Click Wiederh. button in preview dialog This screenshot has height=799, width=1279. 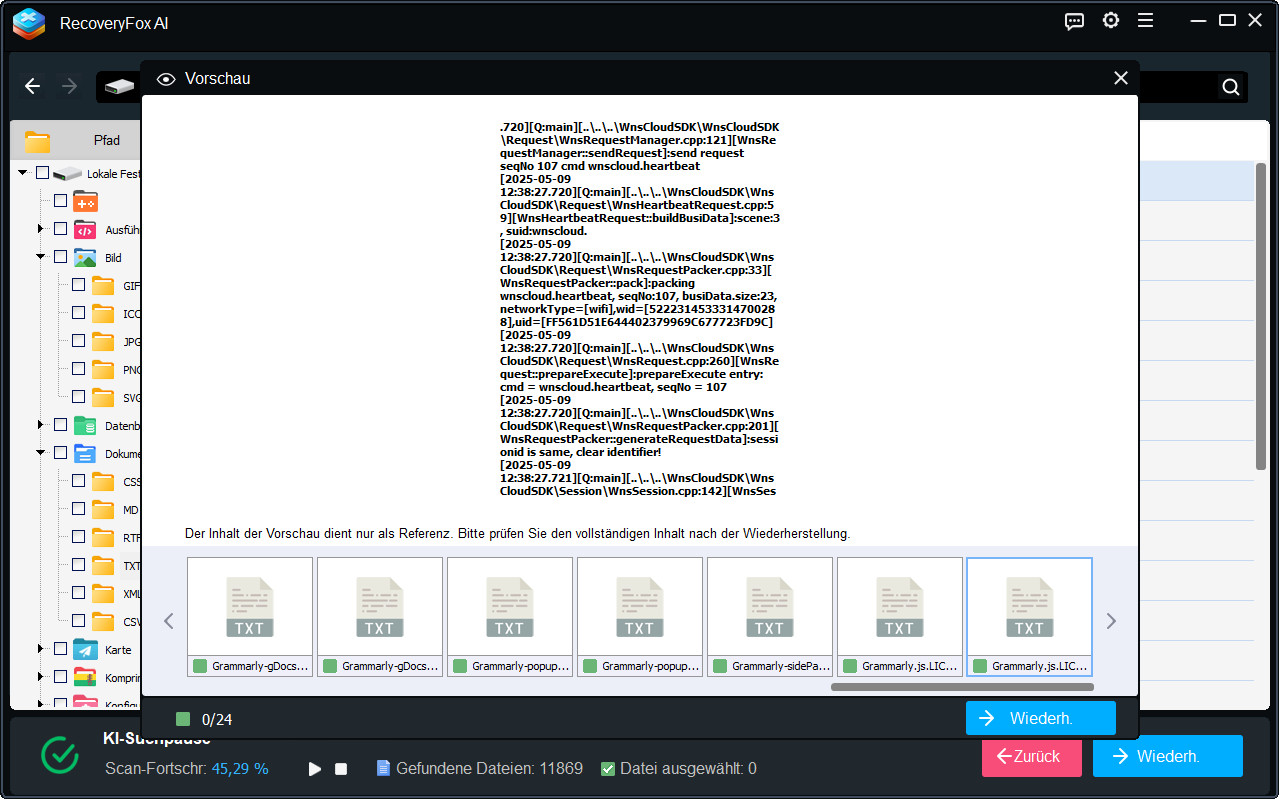pyautogui.click(x=1040, y=718)
